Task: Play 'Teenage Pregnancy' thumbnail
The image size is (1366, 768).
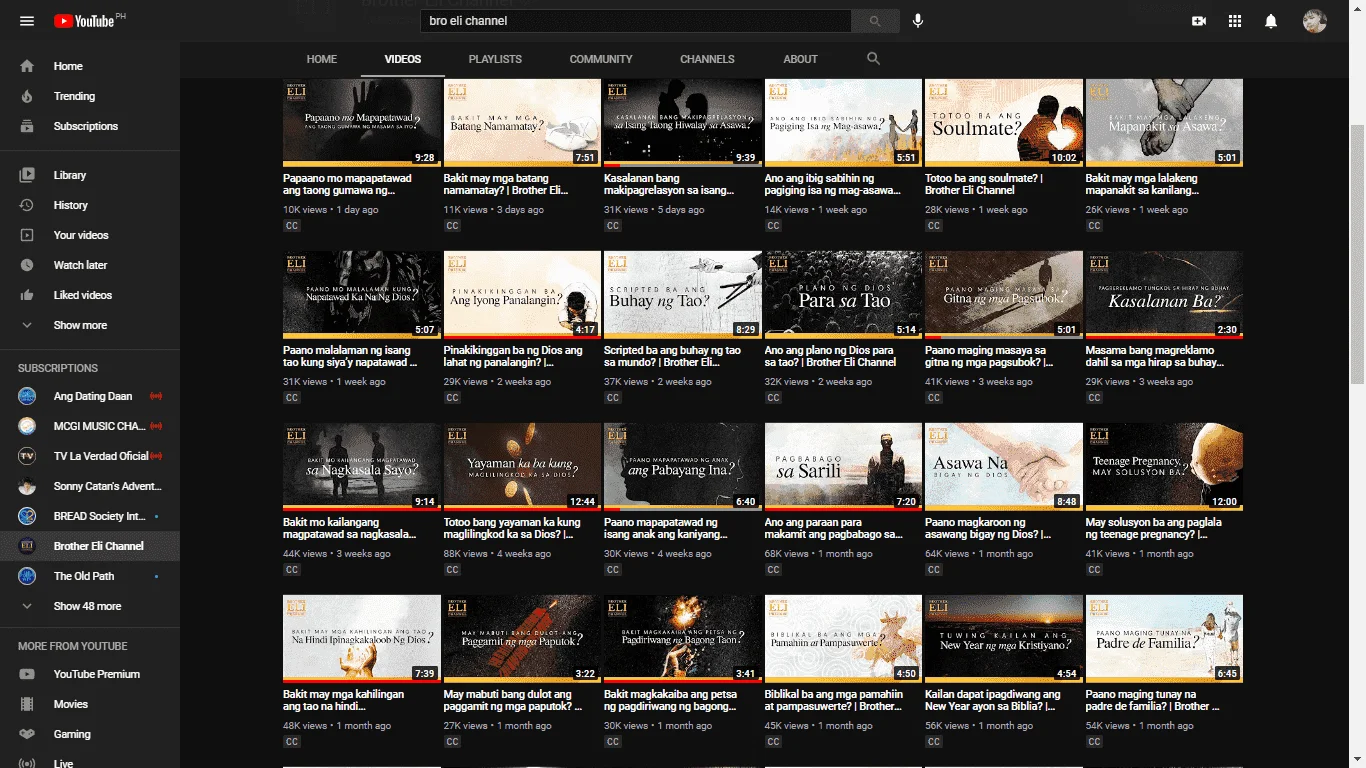Action: pyautogui.click(x=1164, y=467)
